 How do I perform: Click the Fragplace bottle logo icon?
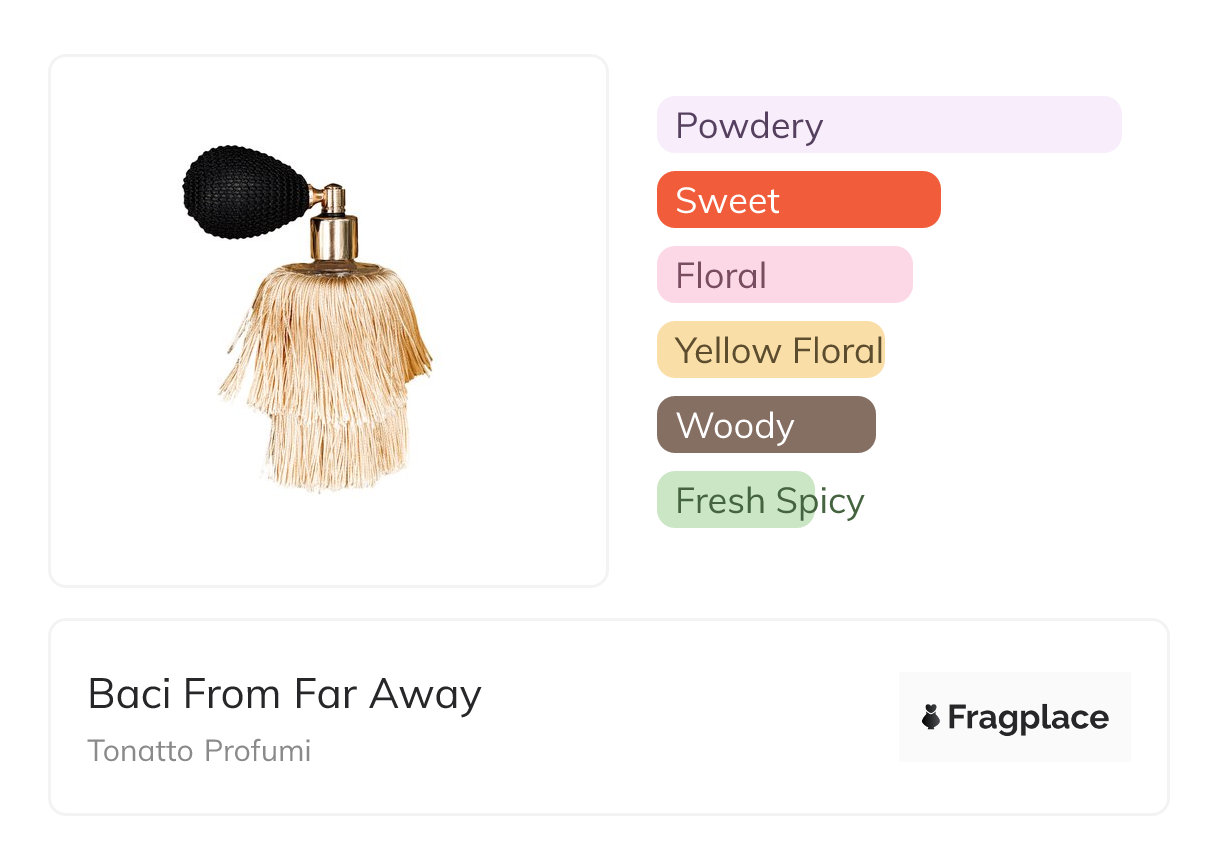[931, 717]
